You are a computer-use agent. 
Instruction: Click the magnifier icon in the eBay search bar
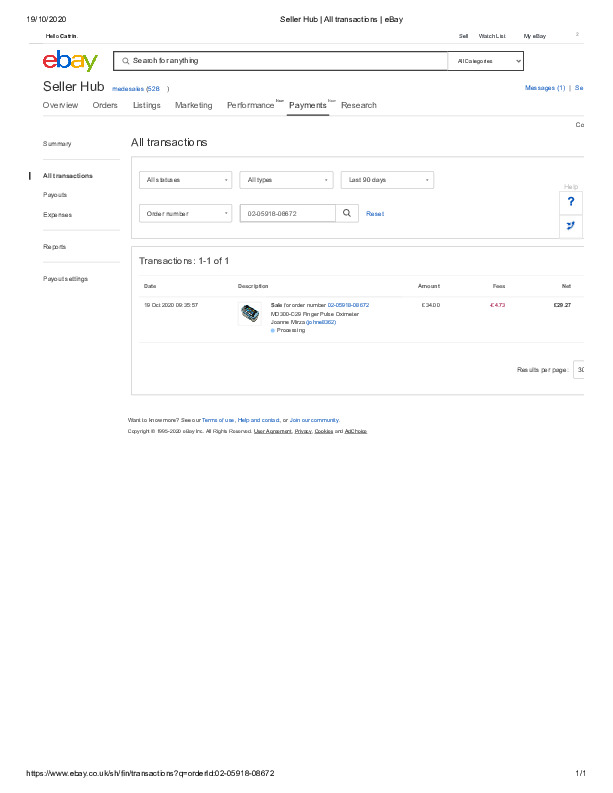[x=125, y=61]
